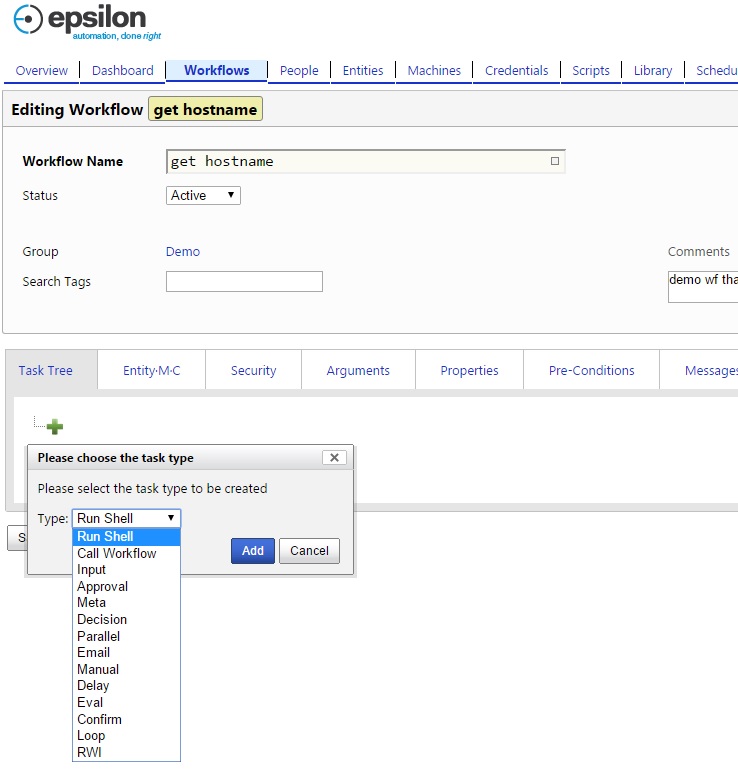Open the Pre-Conditions tab
Viewport: 738px width, 774px height.
coord(591,370)
